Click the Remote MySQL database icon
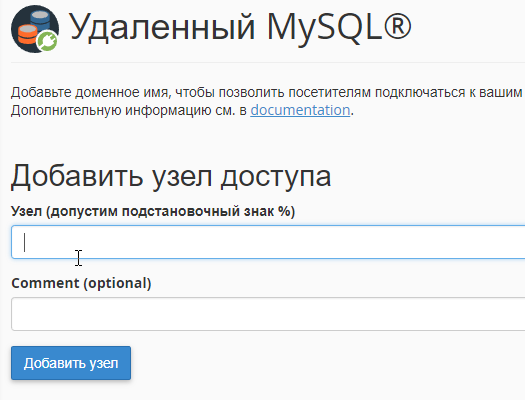 pyautogui.click(x=35, y=29)
